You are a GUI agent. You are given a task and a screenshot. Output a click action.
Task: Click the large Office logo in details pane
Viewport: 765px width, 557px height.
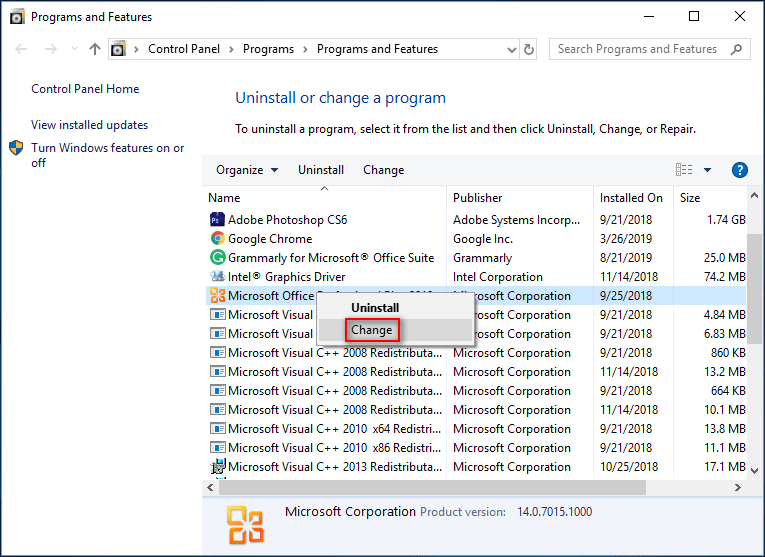245,525
